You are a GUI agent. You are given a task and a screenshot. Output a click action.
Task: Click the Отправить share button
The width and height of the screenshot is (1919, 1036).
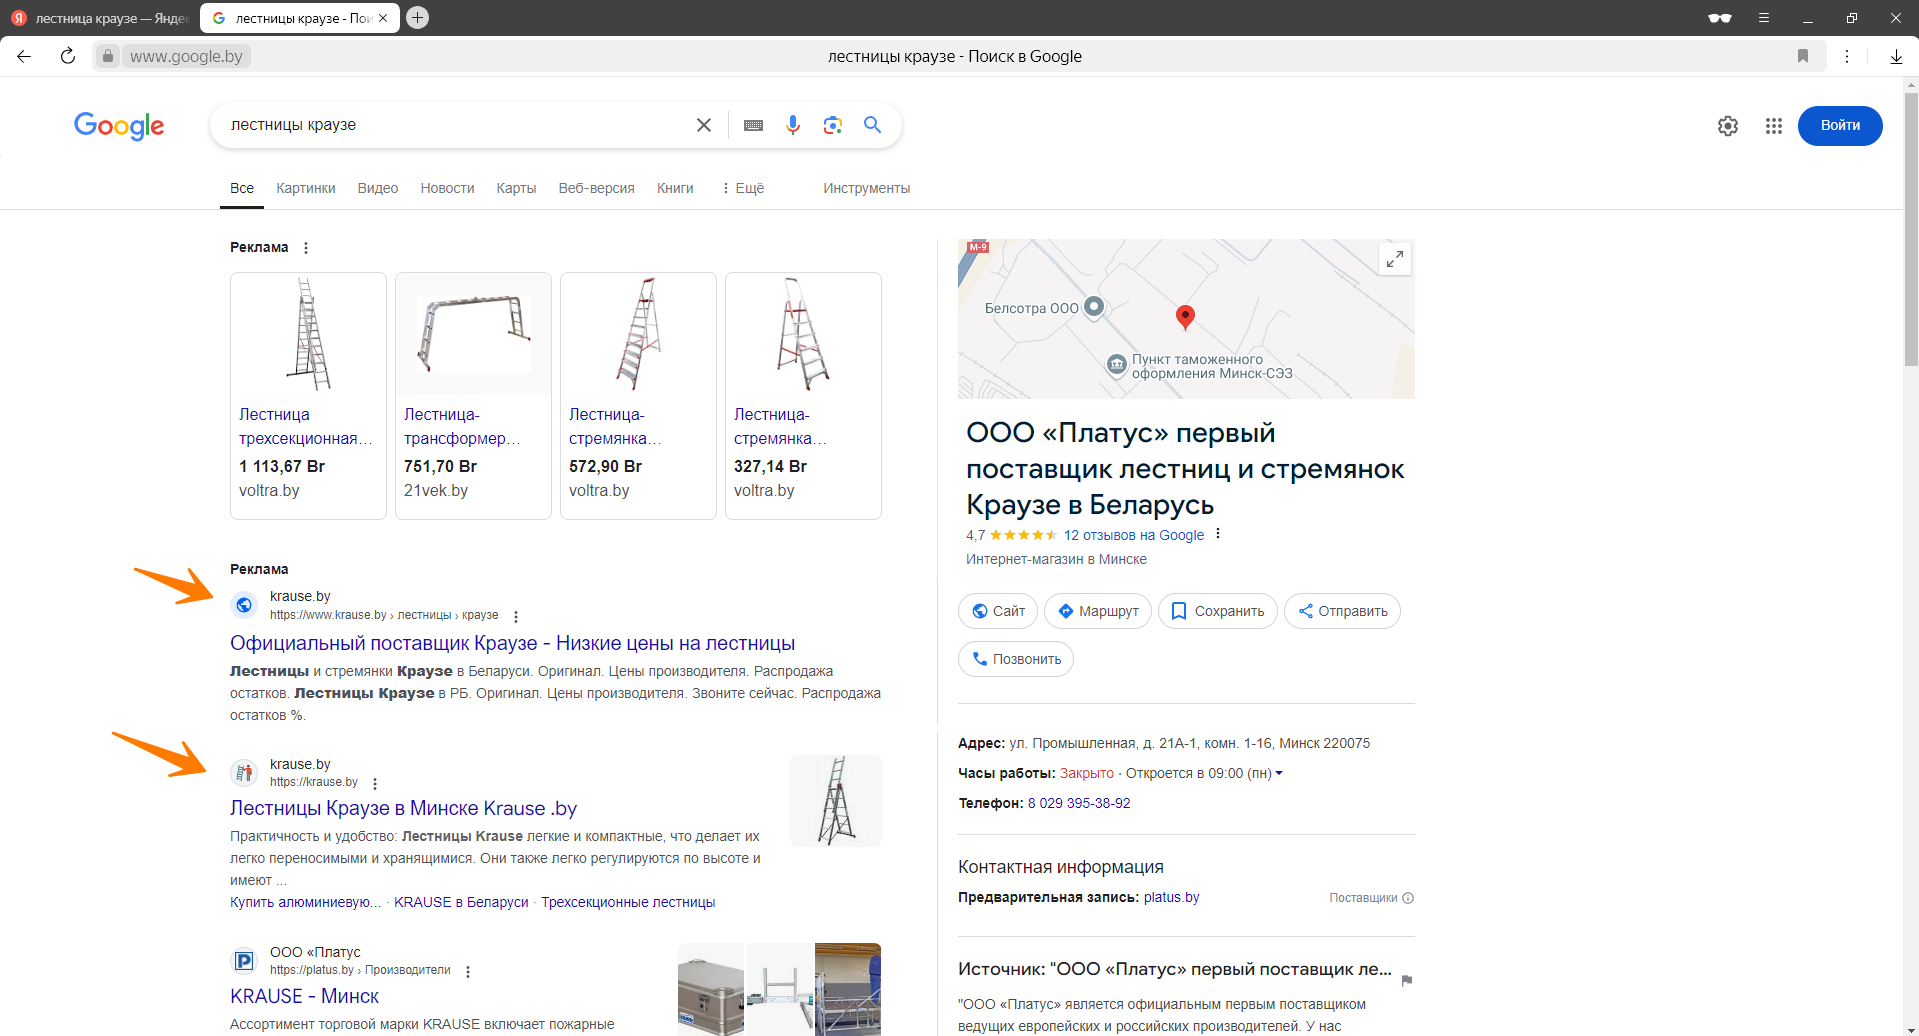(1342, 611)
